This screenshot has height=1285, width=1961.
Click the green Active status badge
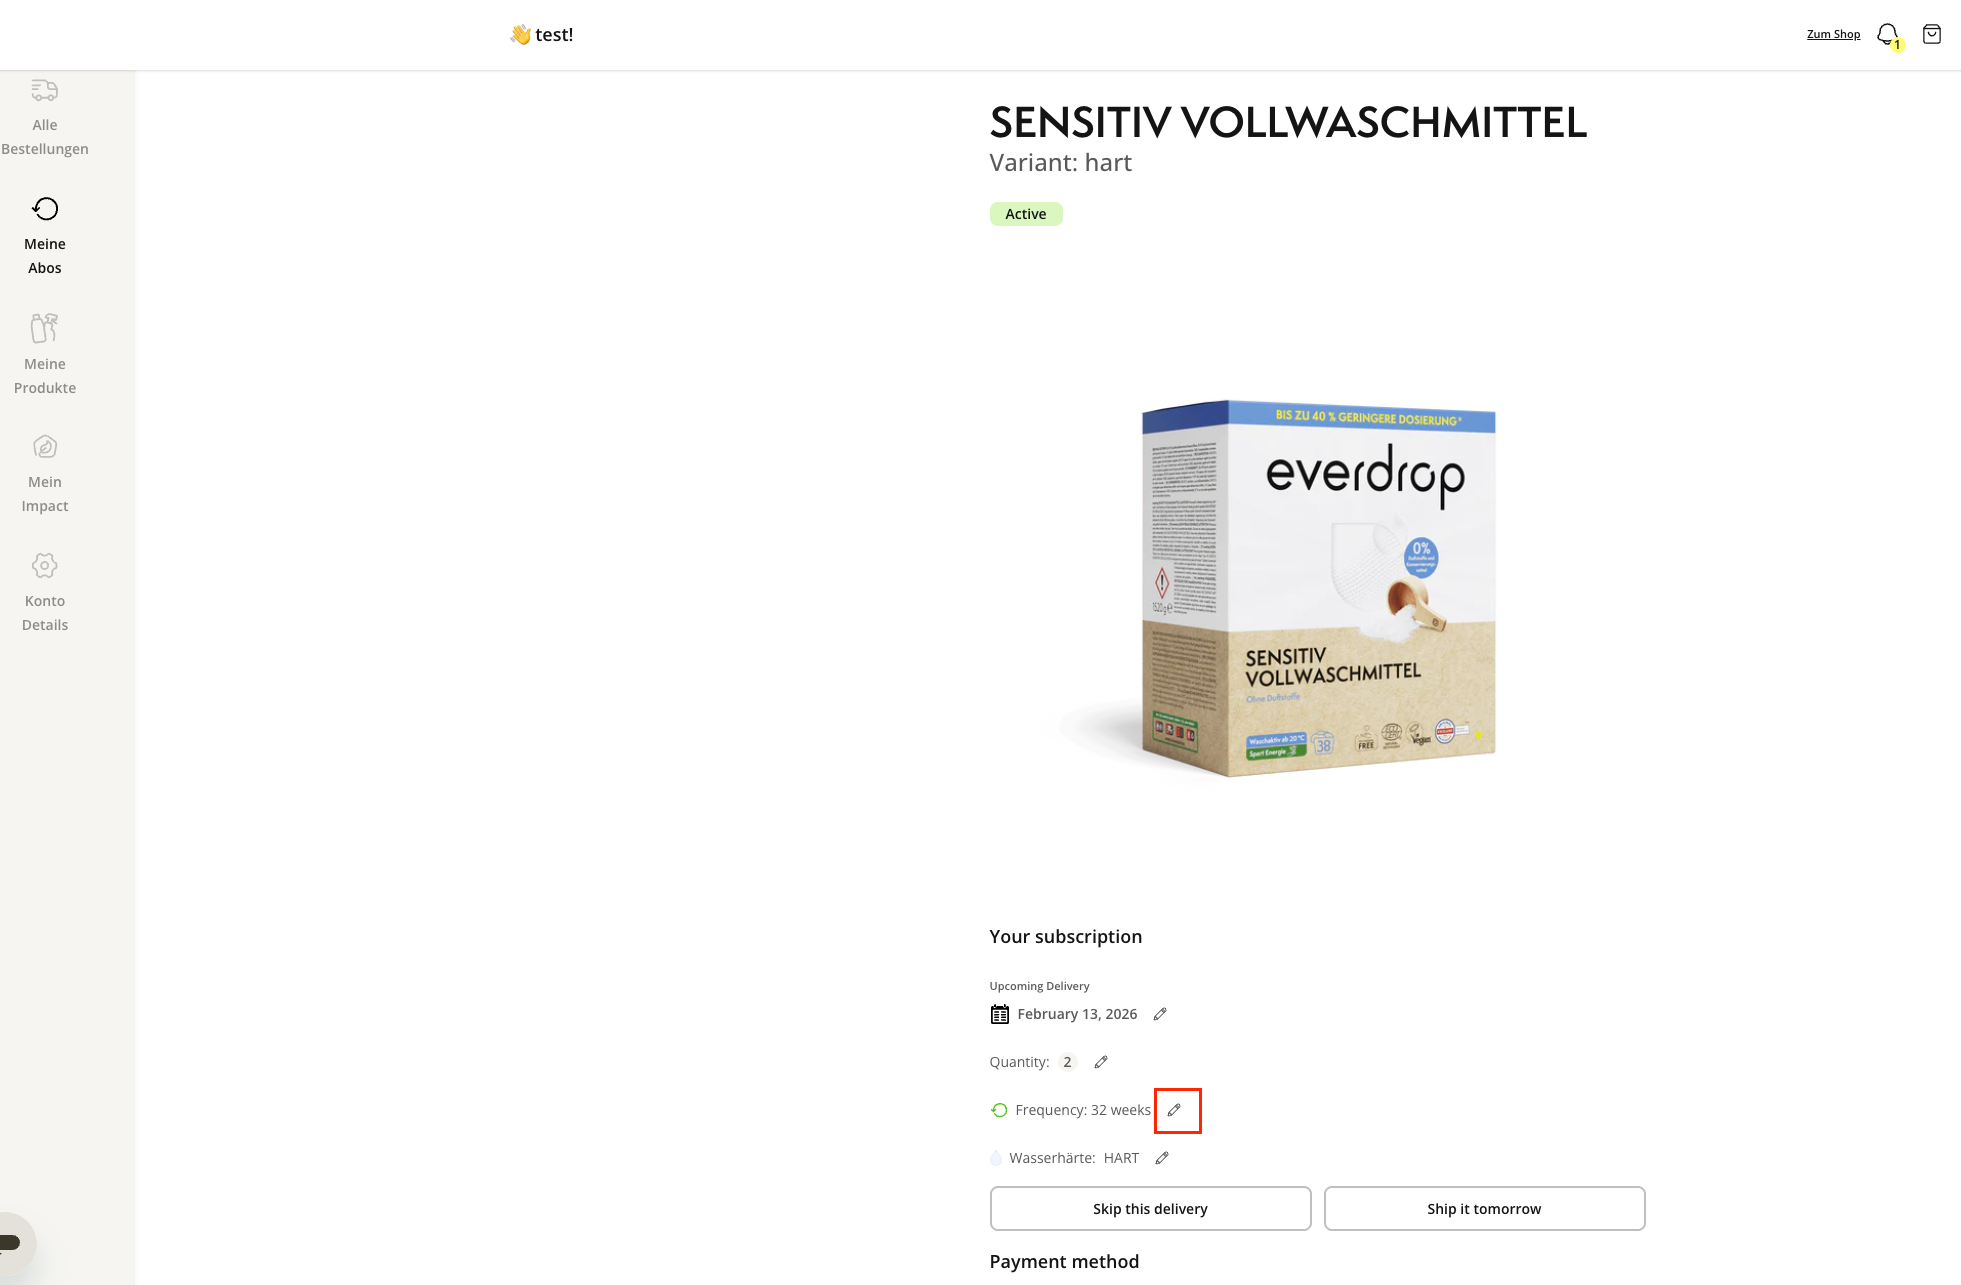[x=1026, y=214]
